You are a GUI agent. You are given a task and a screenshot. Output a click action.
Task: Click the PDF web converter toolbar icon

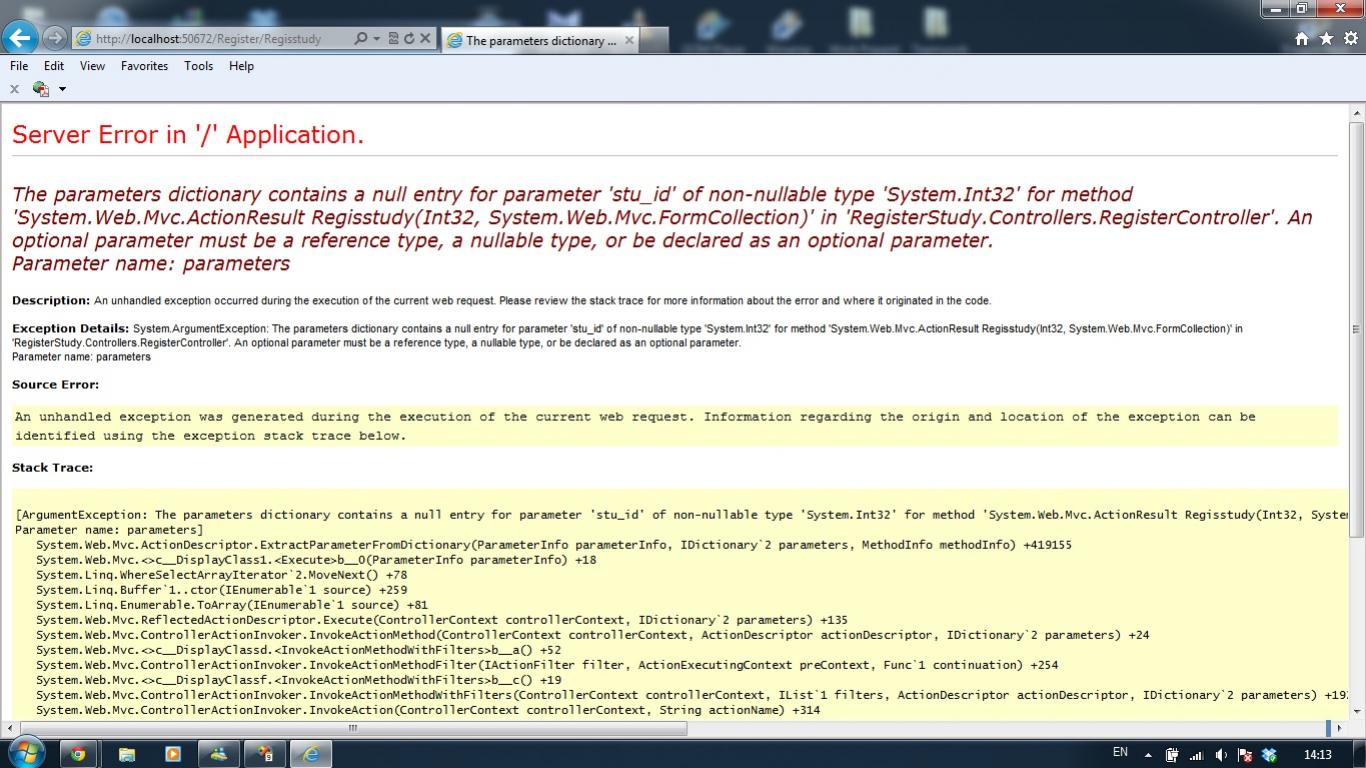[41, 89]
